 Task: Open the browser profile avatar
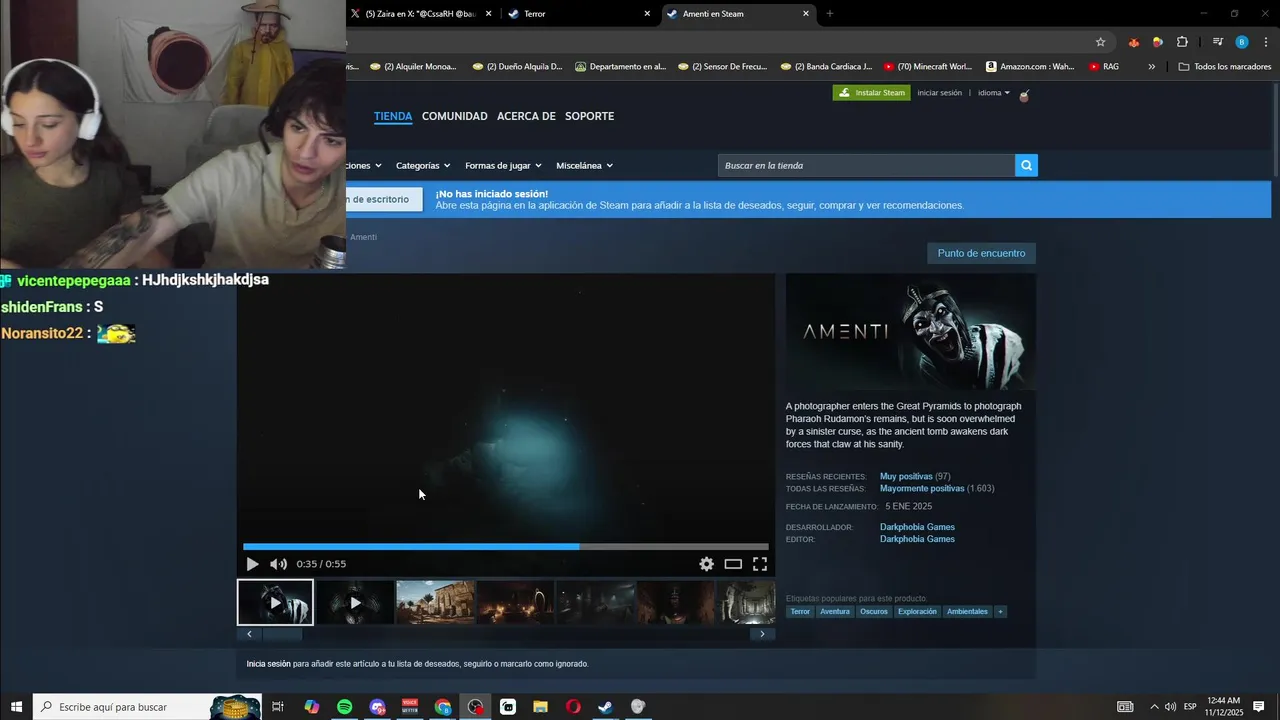(1242, 42)
